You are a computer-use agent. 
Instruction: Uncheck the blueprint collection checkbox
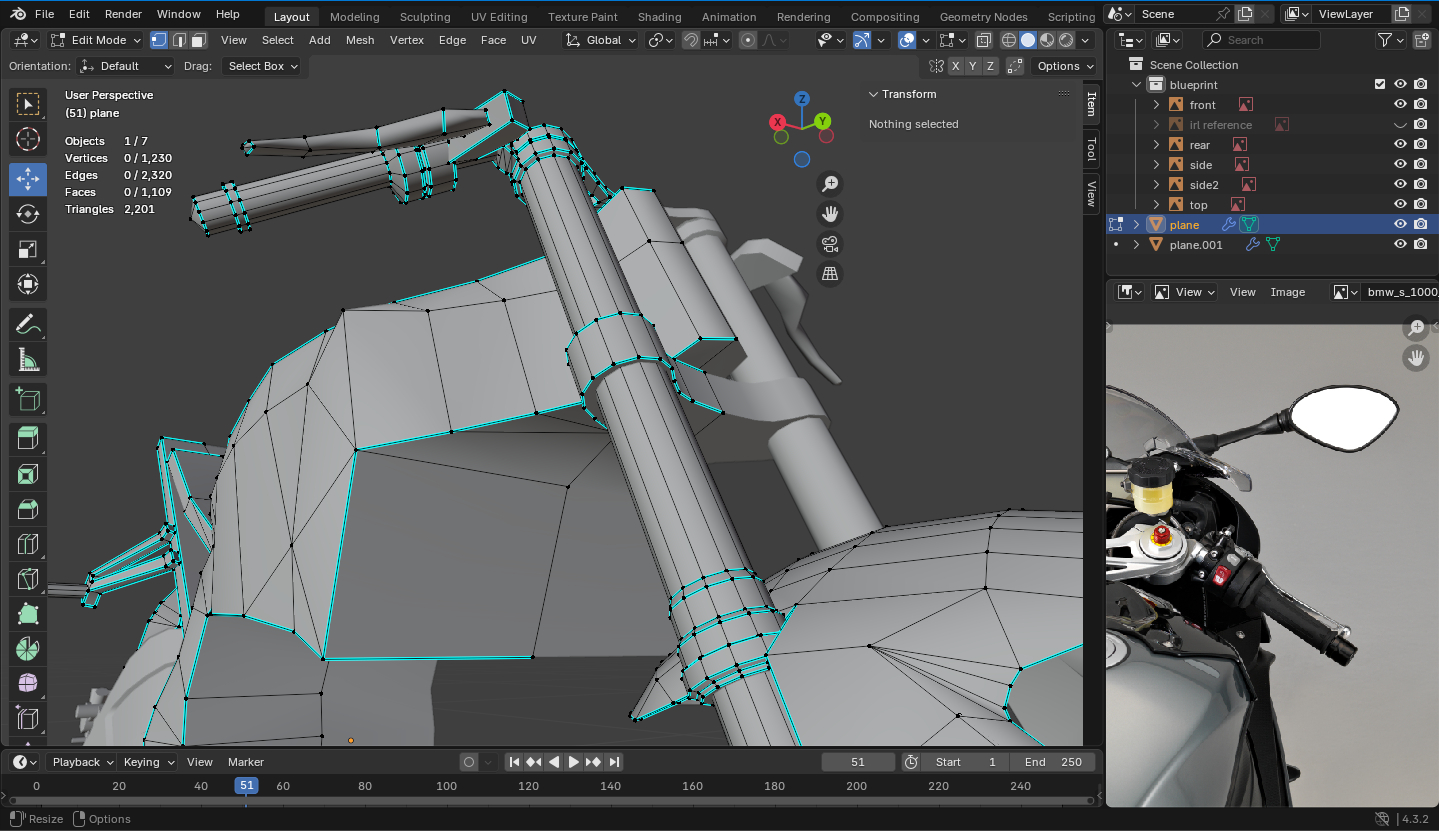tap(1380, 85)
